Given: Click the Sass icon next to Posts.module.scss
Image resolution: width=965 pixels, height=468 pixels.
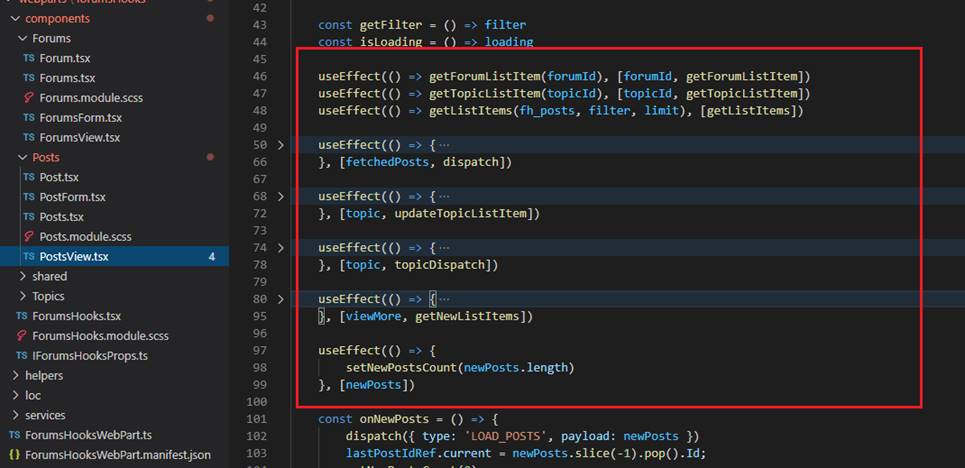Looking at the screenshot, I should pos(29,237).
